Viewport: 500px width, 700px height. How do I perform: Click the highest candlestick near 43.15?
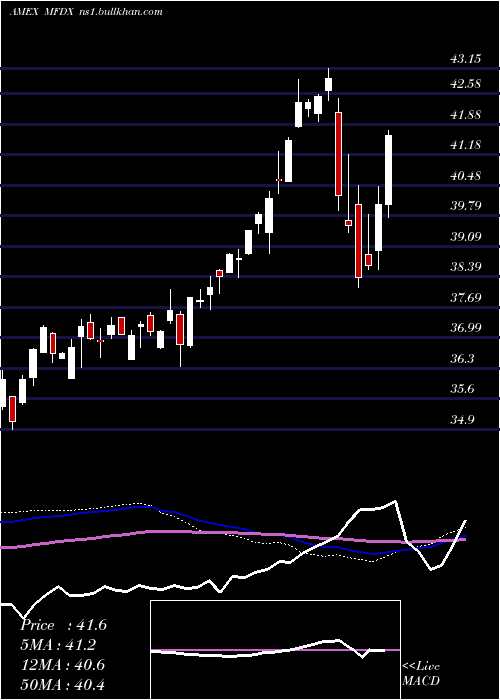pos(329,84)
